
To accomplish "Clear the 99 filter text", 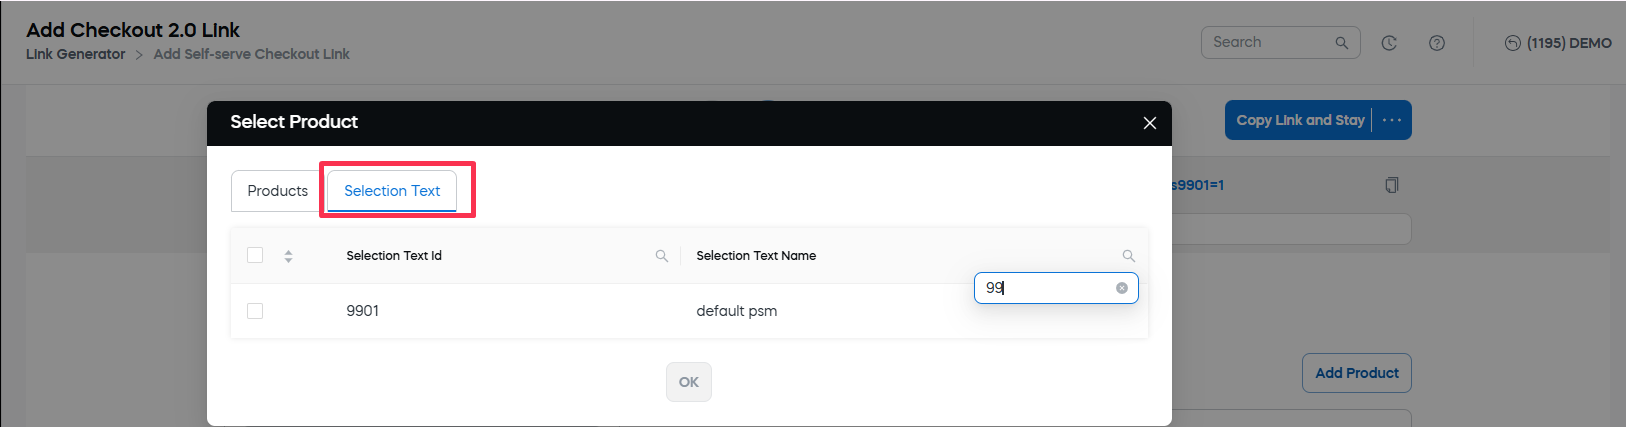I will coord(1122,288).
